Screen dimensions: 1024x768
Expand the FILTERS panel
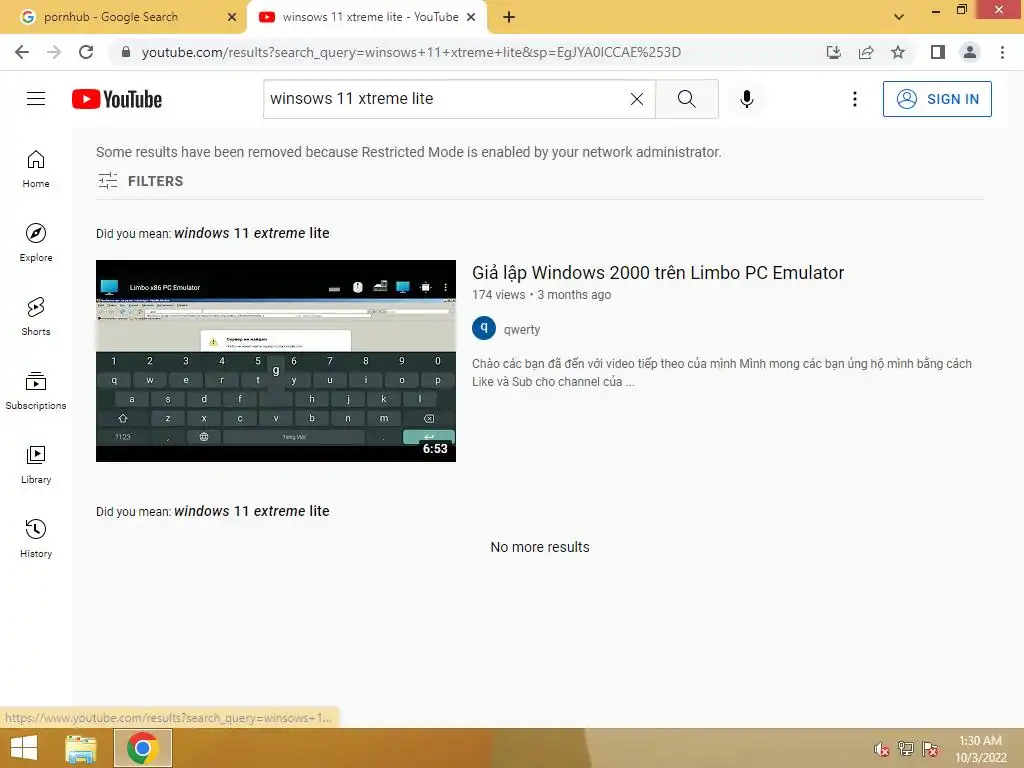point(140,181)
